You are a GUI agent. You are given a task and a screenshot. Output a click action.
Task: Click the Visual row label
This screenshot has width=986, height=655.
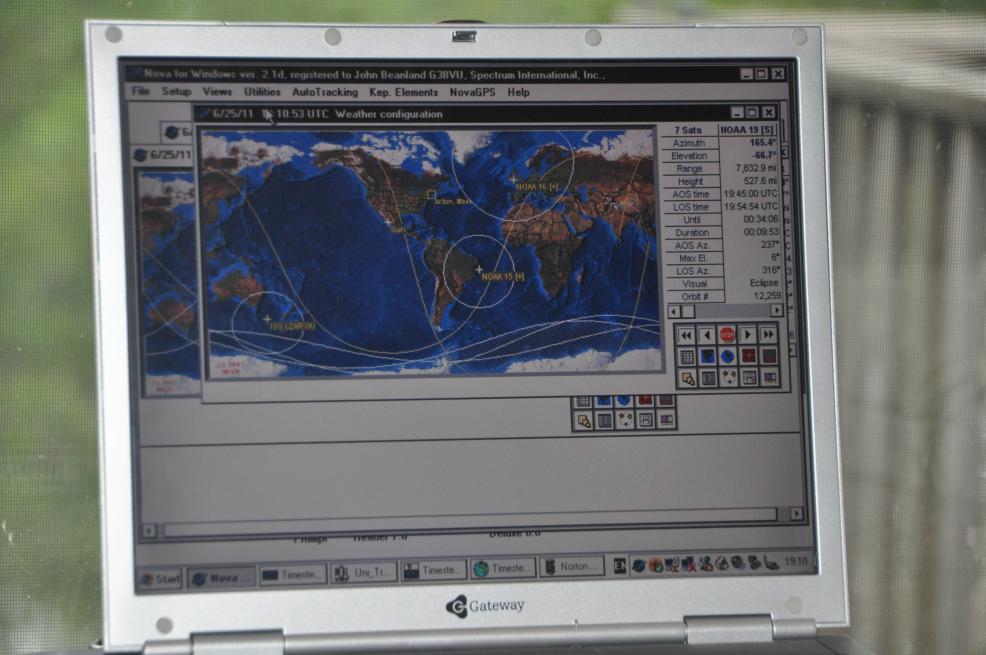click(x=694, y=284)
